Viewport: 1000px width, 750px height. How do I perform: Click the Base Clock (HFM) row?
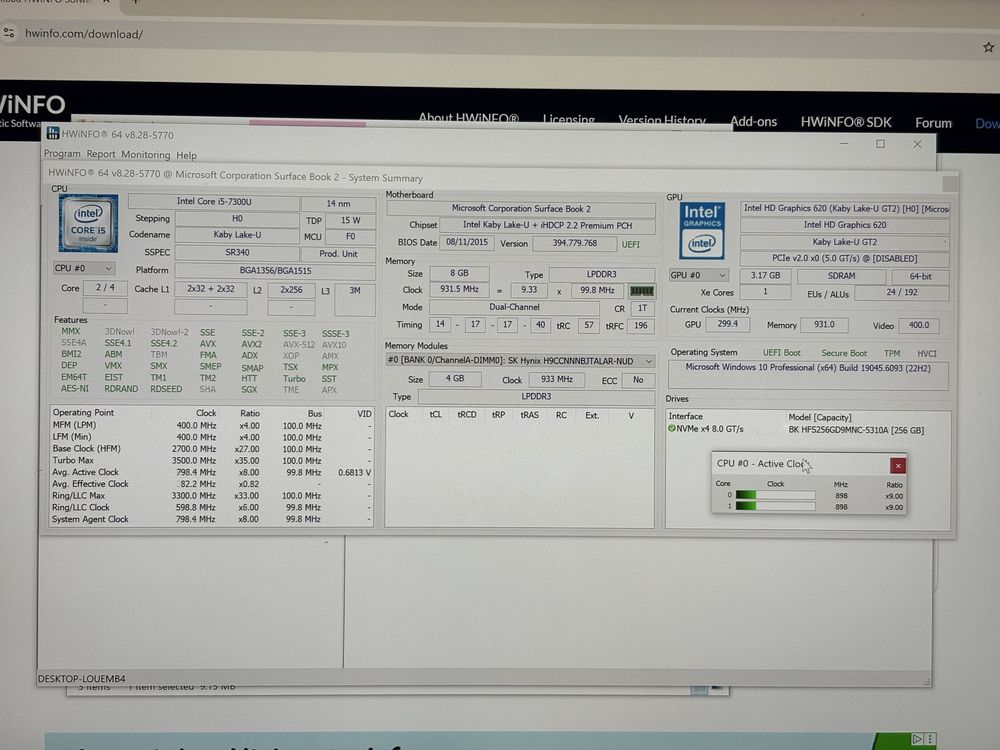click(x=211, y=449)
